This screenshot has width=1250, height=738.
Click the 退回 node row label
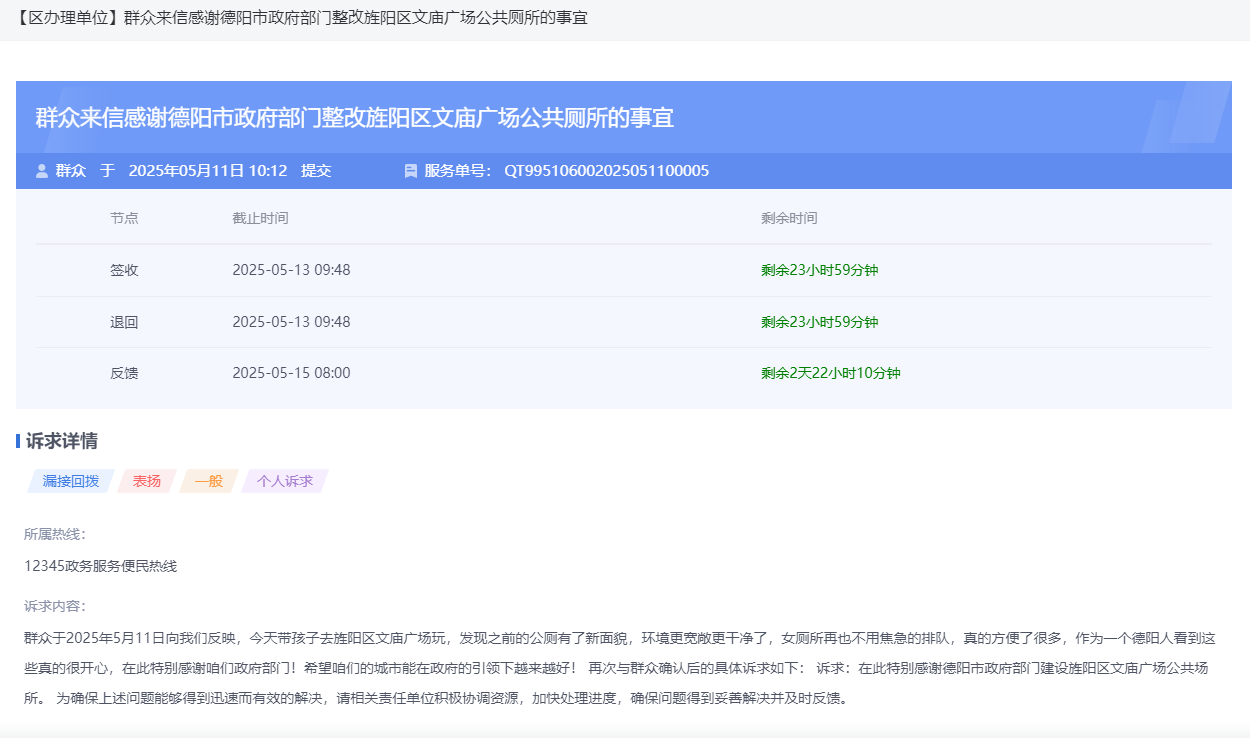(x=124, y=322)
